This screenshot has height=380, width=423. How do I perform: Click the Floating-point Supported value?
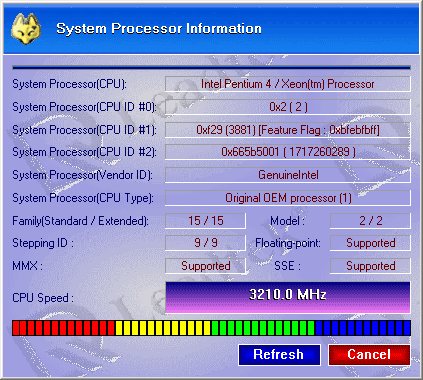click(x=370, y=243)
